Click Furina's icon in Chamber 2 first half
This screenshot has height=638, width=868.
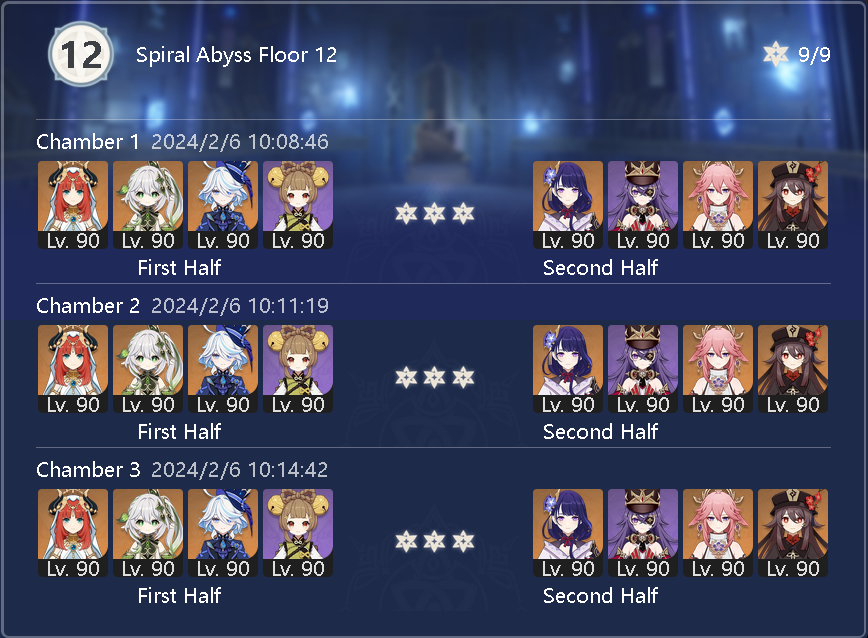(223, 369)
